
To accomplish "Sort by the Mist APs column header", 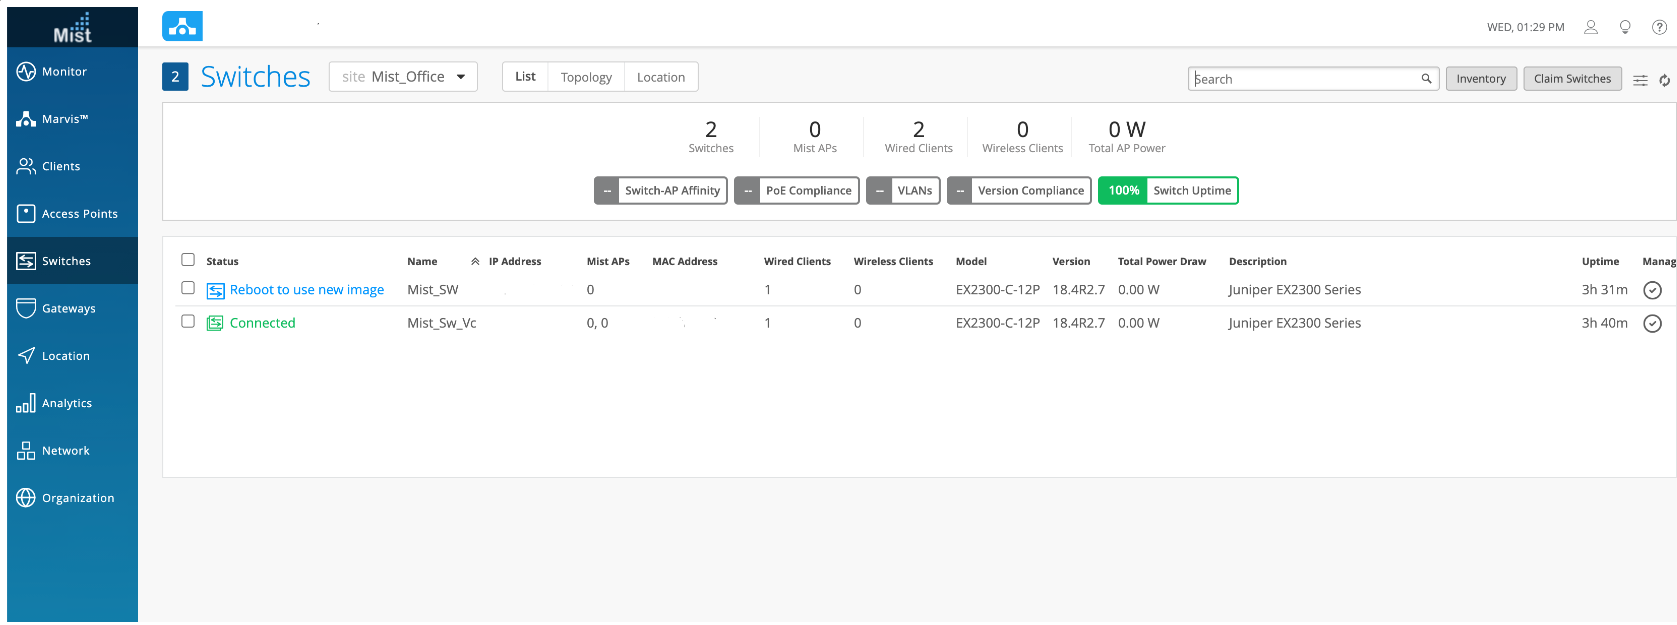I will 608,262.
